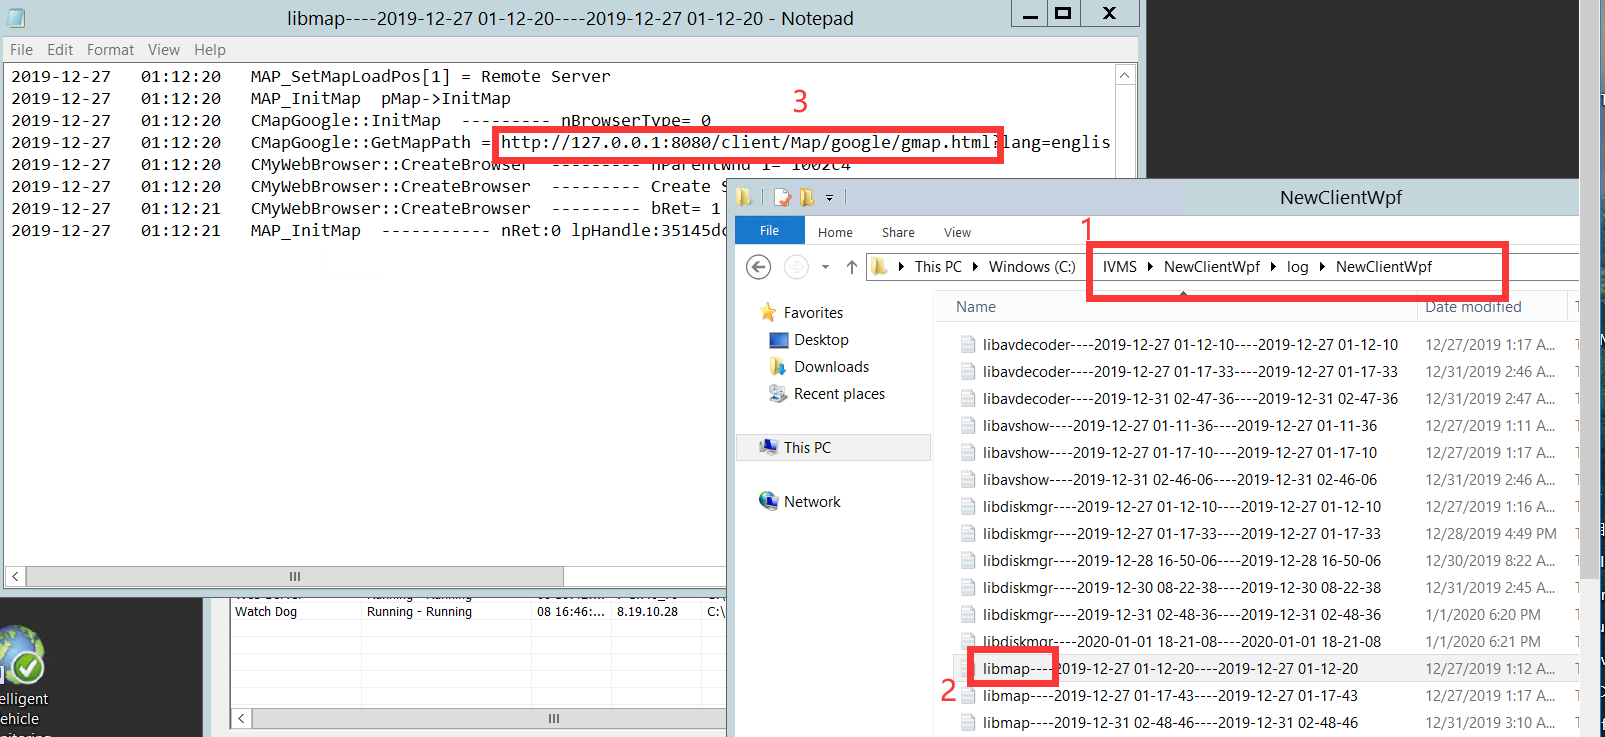Image resolution: width=1605 pixels, height=737 pixels.
Task: Select file libavdecoder 2019-12-27 01-17-33
Action: (x=1190, y=372)
